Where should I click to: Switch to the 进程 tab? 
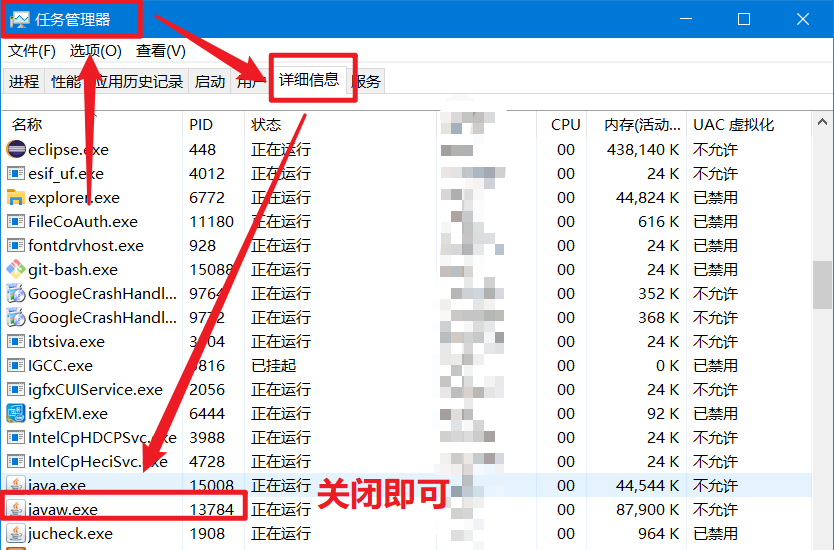click(x=24, y=81)
